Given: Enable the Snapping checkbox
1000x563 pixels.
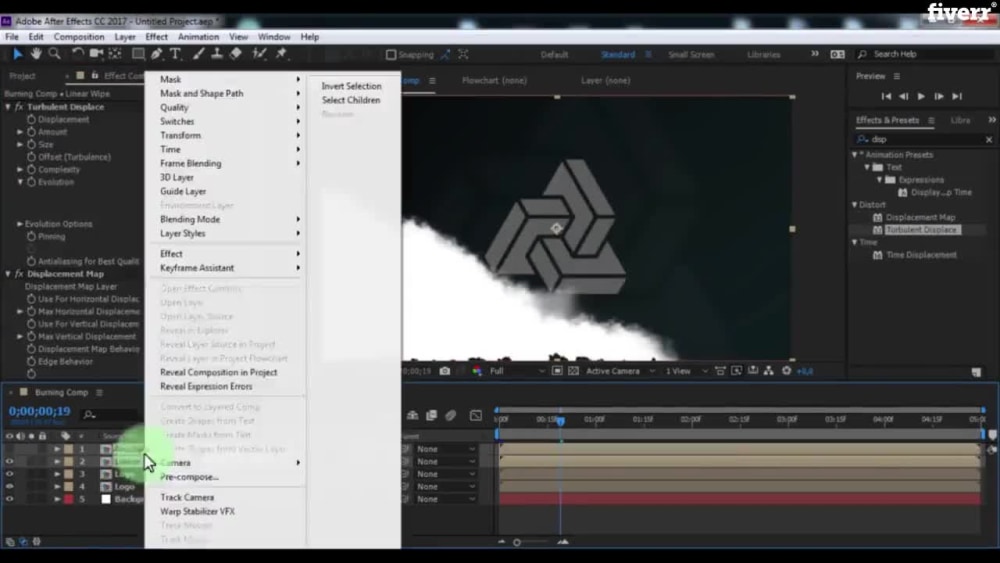Looking at the screenshot, I should (x=391, y=55).
